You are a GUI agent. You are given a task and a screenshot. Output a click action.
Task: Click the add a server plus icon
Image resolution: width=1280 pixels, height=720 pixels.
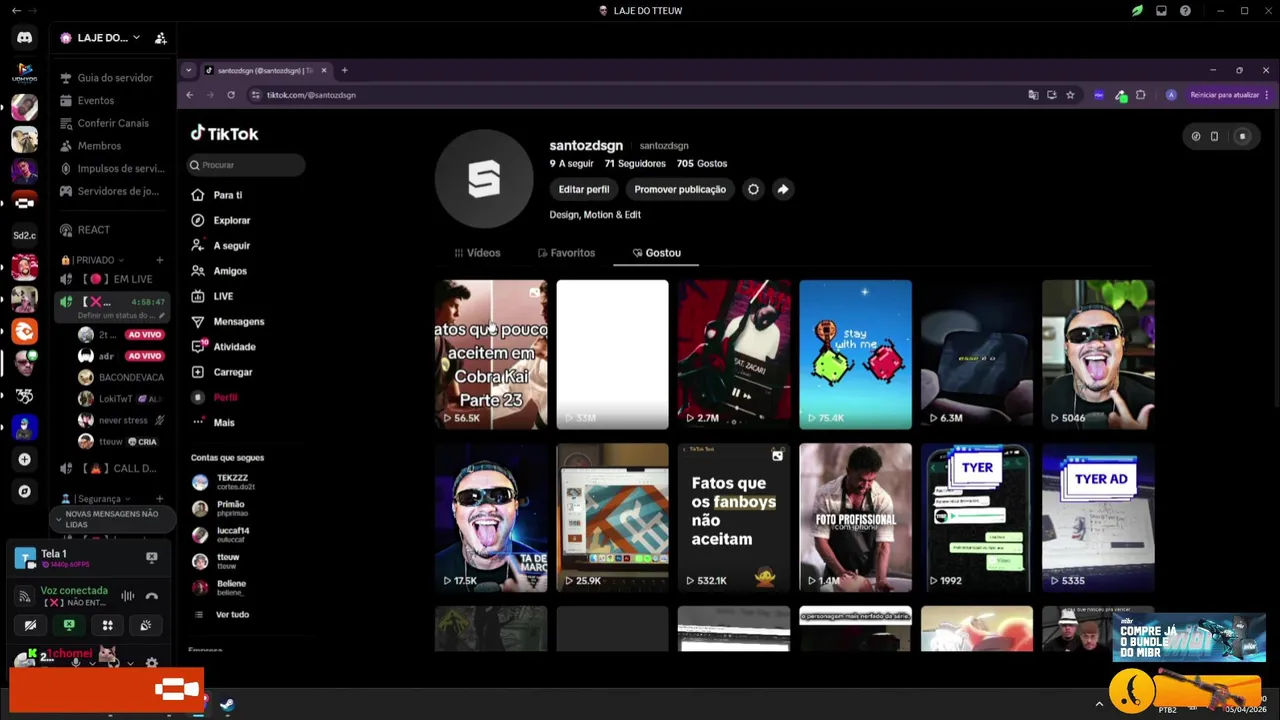point(24,459)
